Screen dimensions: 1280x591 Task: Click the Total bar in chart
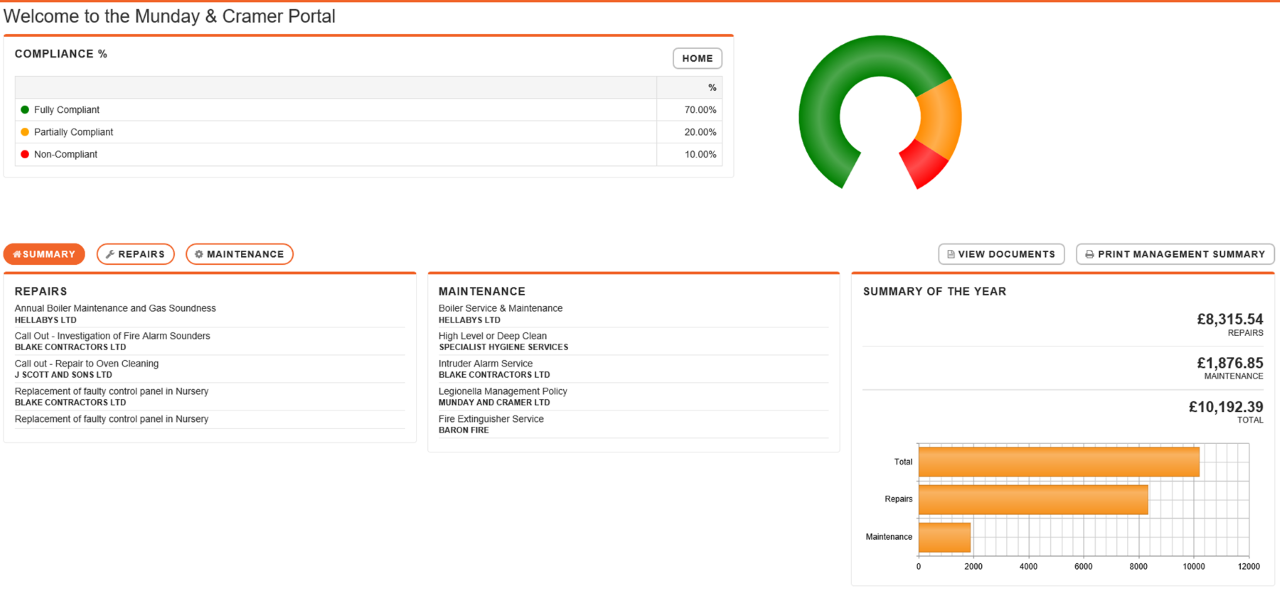1059,462
